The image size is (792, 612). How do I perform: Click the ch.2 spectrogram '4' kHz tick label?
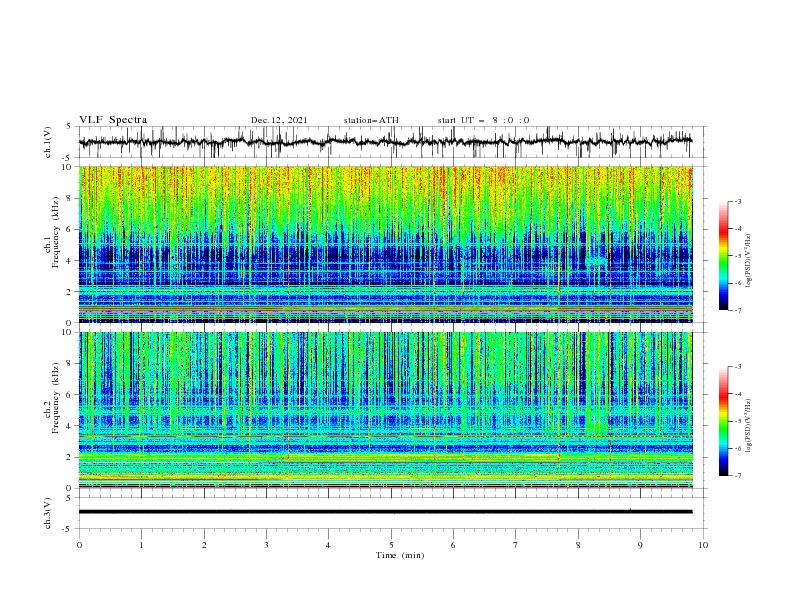[70, 426]
